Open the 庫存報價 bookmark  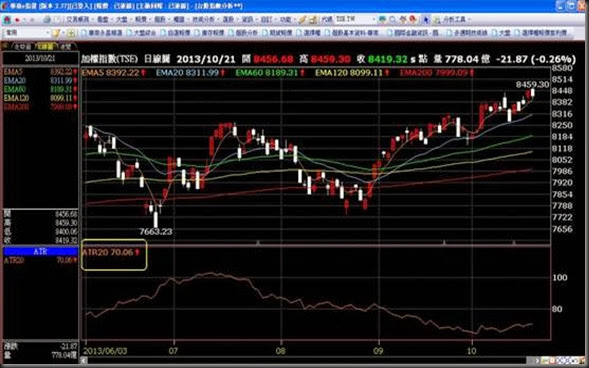click(x=209, y=33)
